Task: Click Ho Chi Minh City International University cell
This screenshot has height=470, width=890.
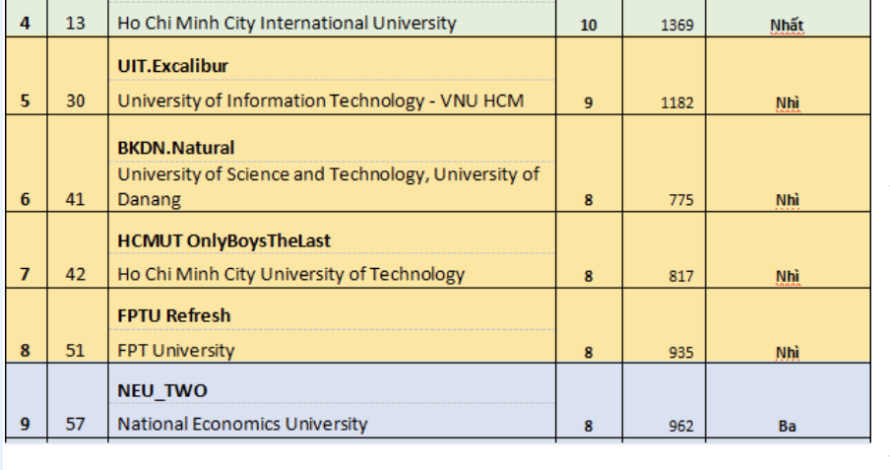Action: (x=287, y=23)
